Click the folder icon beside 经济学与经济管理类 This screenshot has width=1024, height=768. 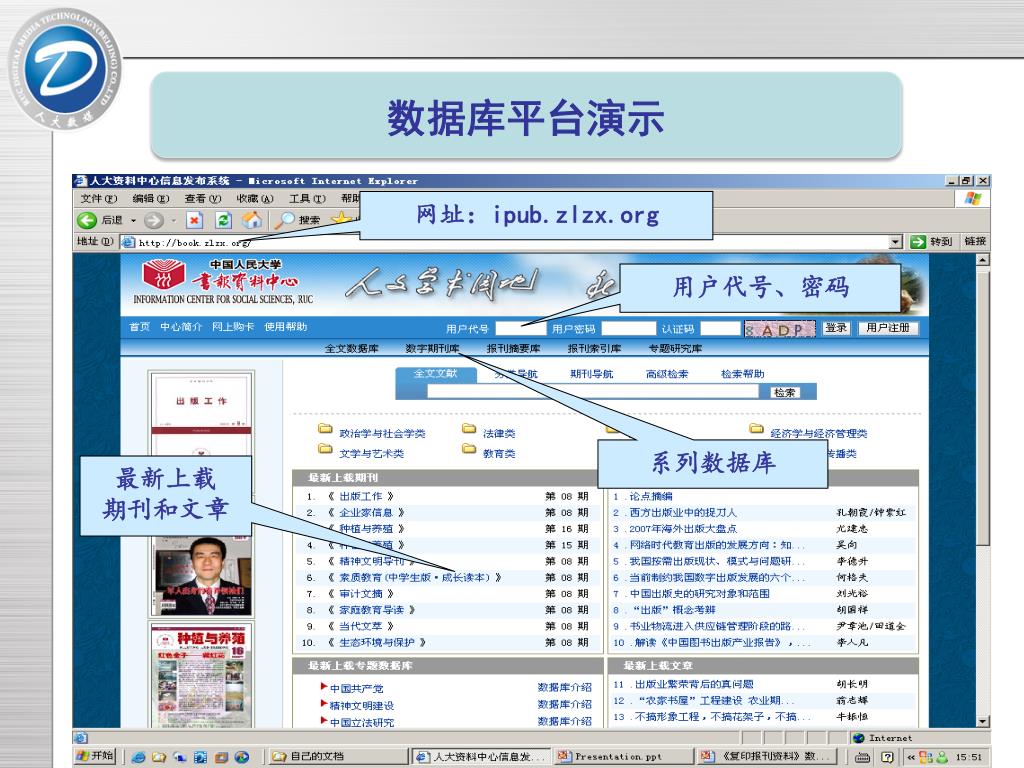pos(756,429)
